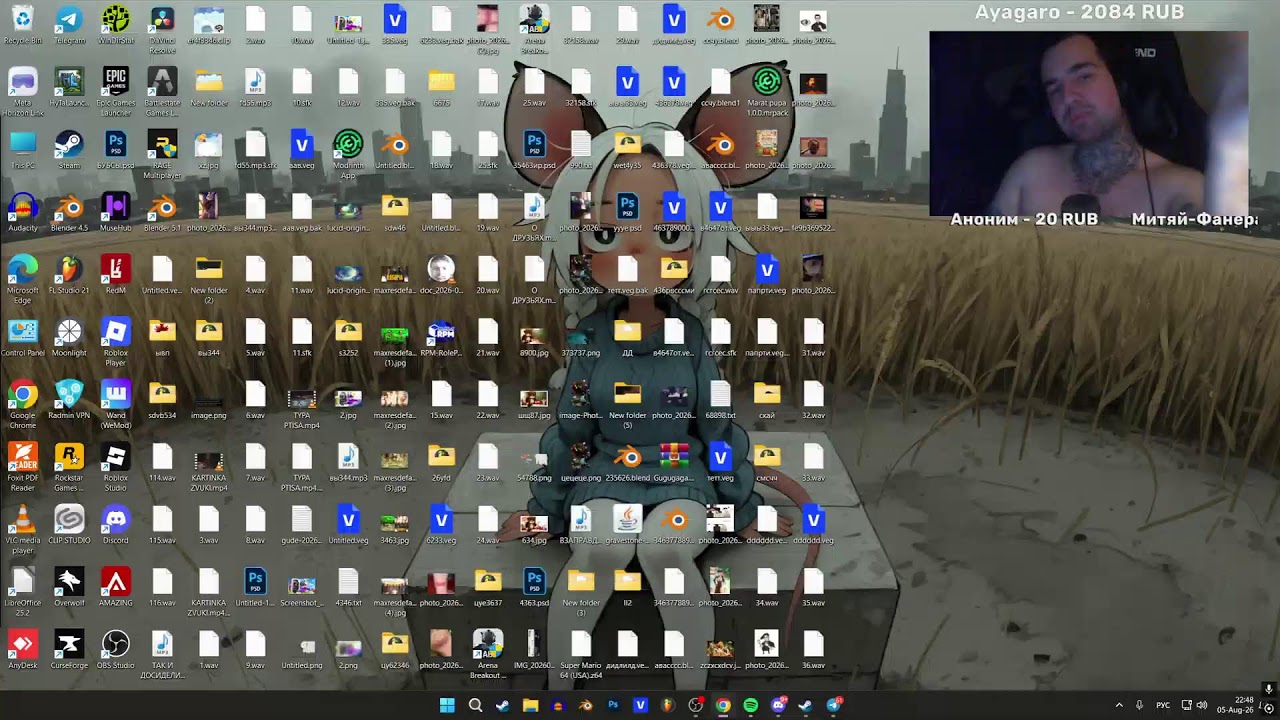Open Windows Start menu in taskbar
Screen dimensions: 1280x720
coord(447,705)
